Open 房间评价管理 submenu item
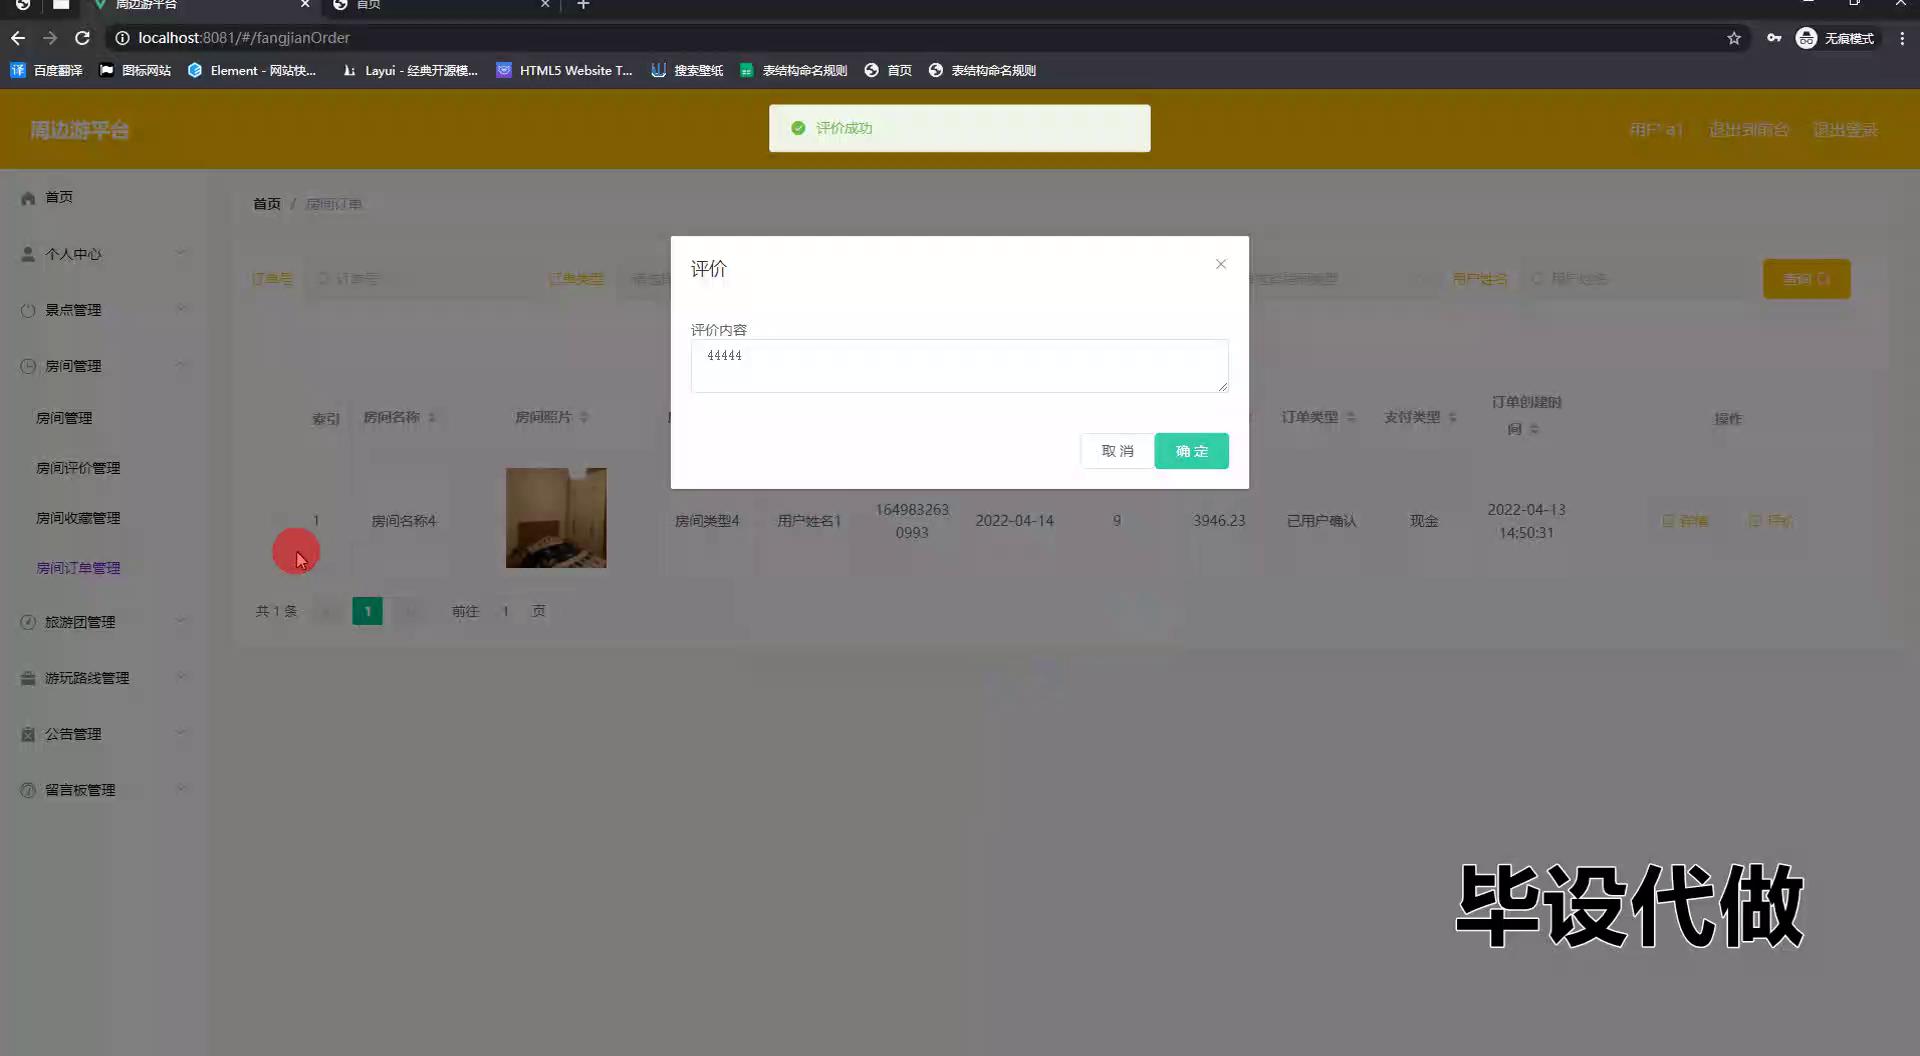The width and height of the screenshot is (1920, 1056). tap(78, 468)
